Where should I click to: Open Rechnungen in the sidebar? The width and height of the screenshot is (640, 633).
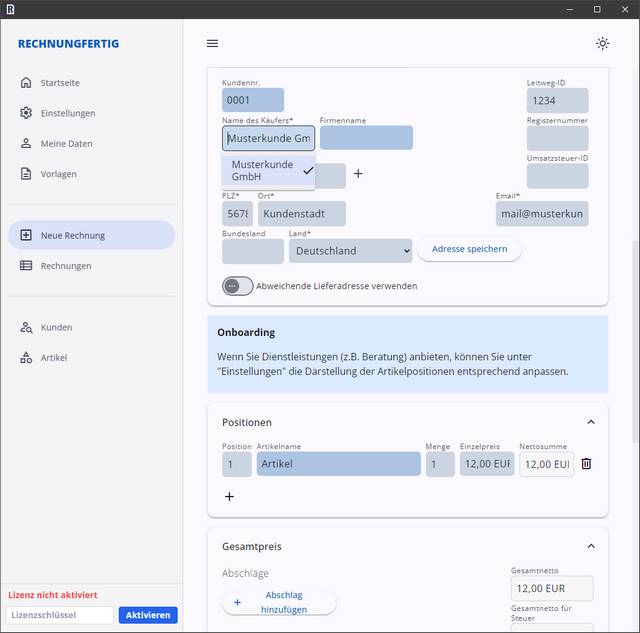click(x=66, y=266)
